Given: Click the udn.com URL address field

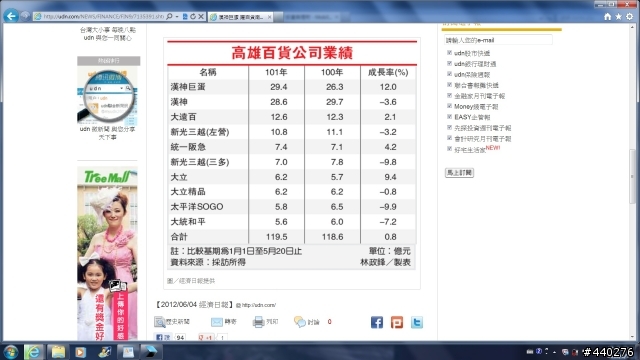Looking at the screenshot, I should (x=103, y=16).
